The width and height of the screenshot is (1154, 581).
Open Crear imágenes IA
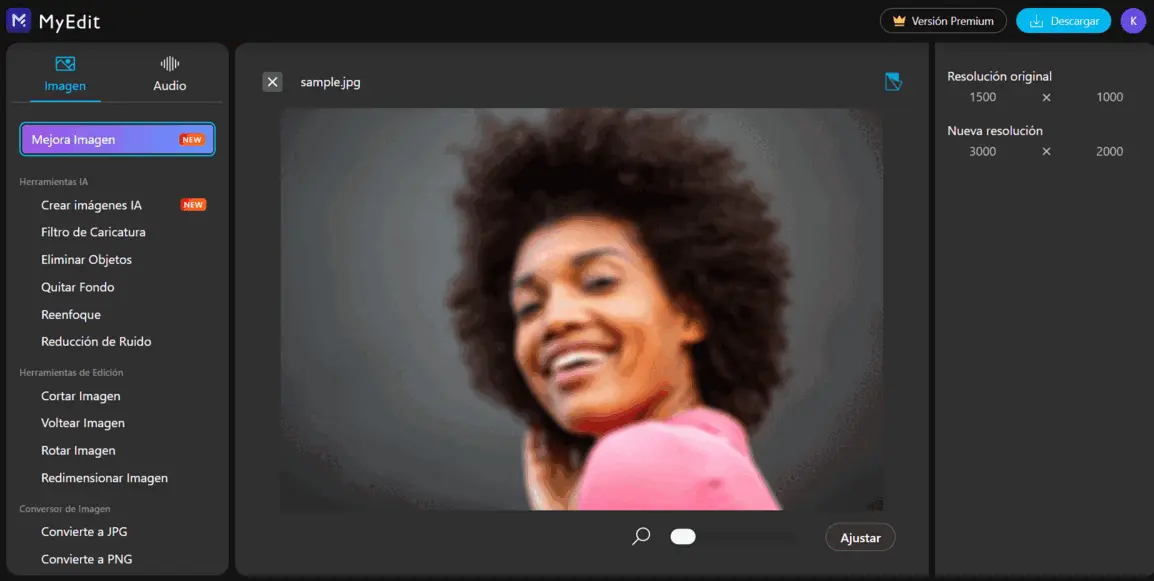click(x=91, y=205)
